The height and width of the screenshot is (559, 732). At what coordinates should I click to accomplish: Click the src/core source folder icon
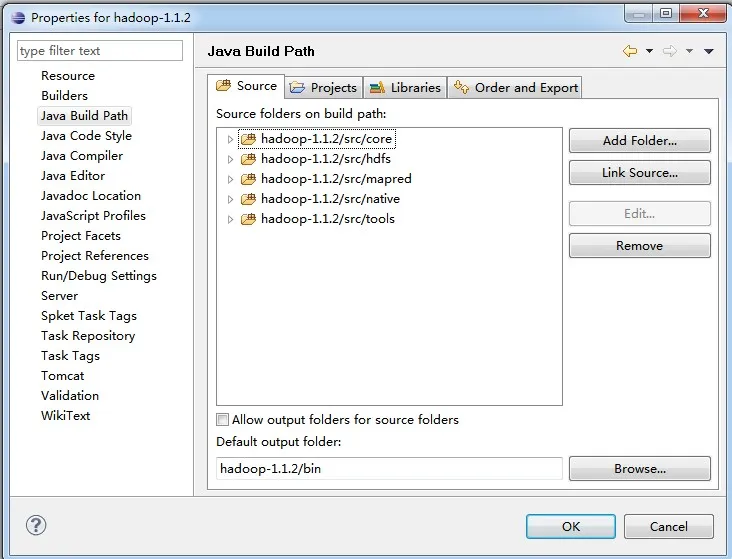click(248, 139)
